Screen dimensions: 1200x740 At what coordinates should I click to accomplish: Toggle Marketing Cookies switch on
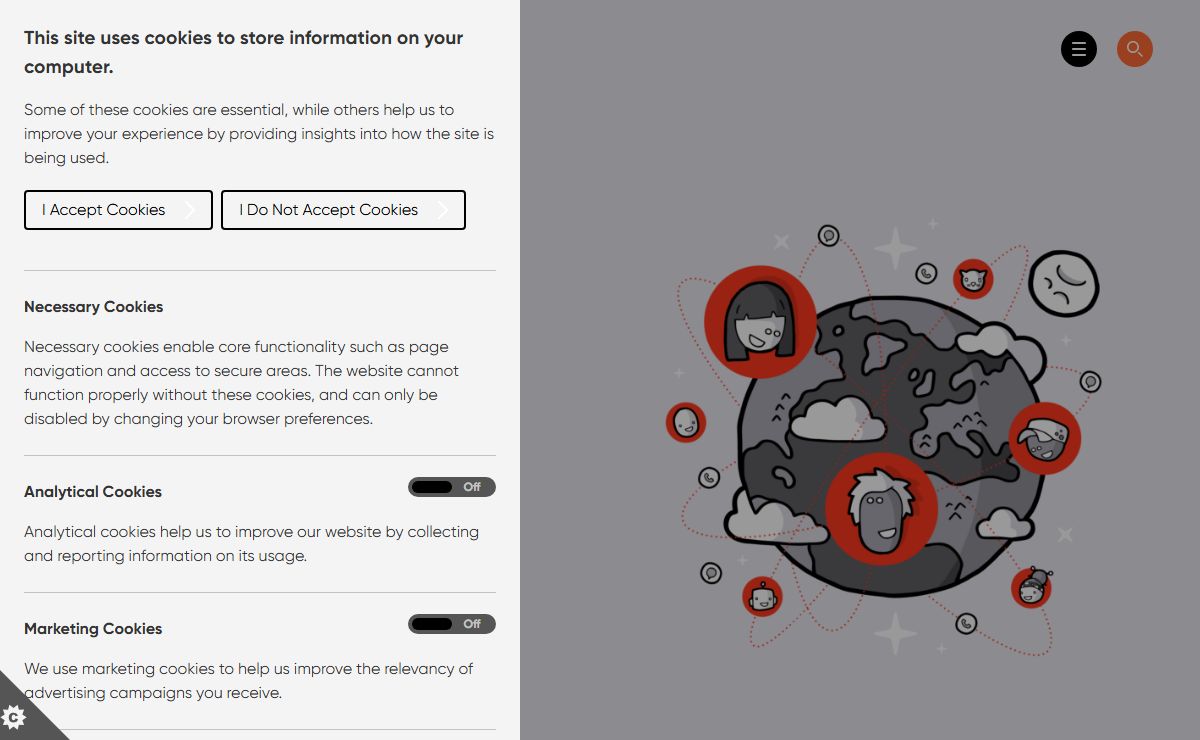(452, 624)
